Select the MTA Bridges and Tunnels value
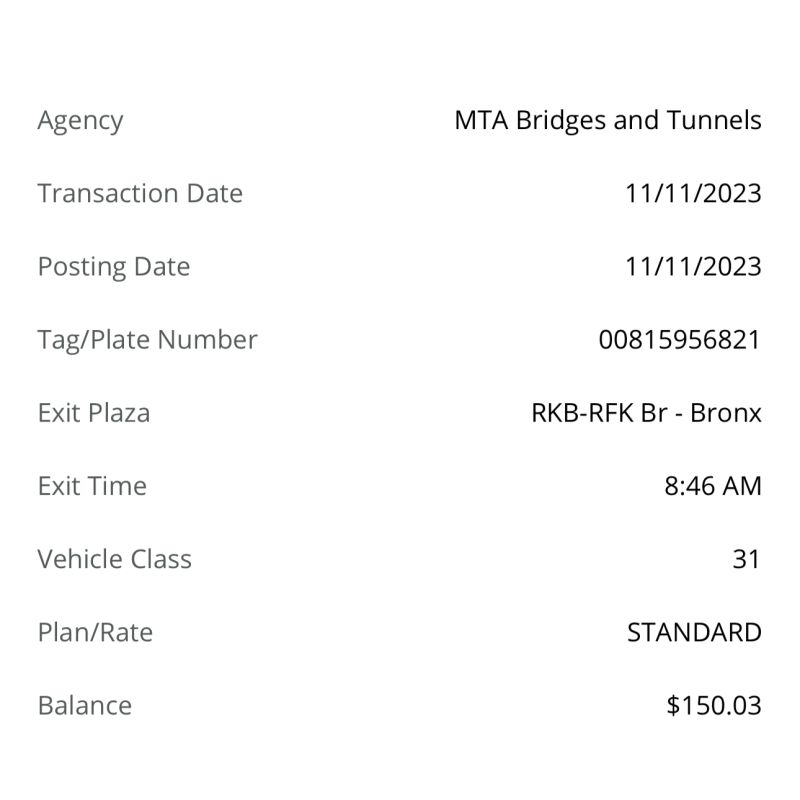The width and height of the screenshot is (800, 800). tap(608, 121)
